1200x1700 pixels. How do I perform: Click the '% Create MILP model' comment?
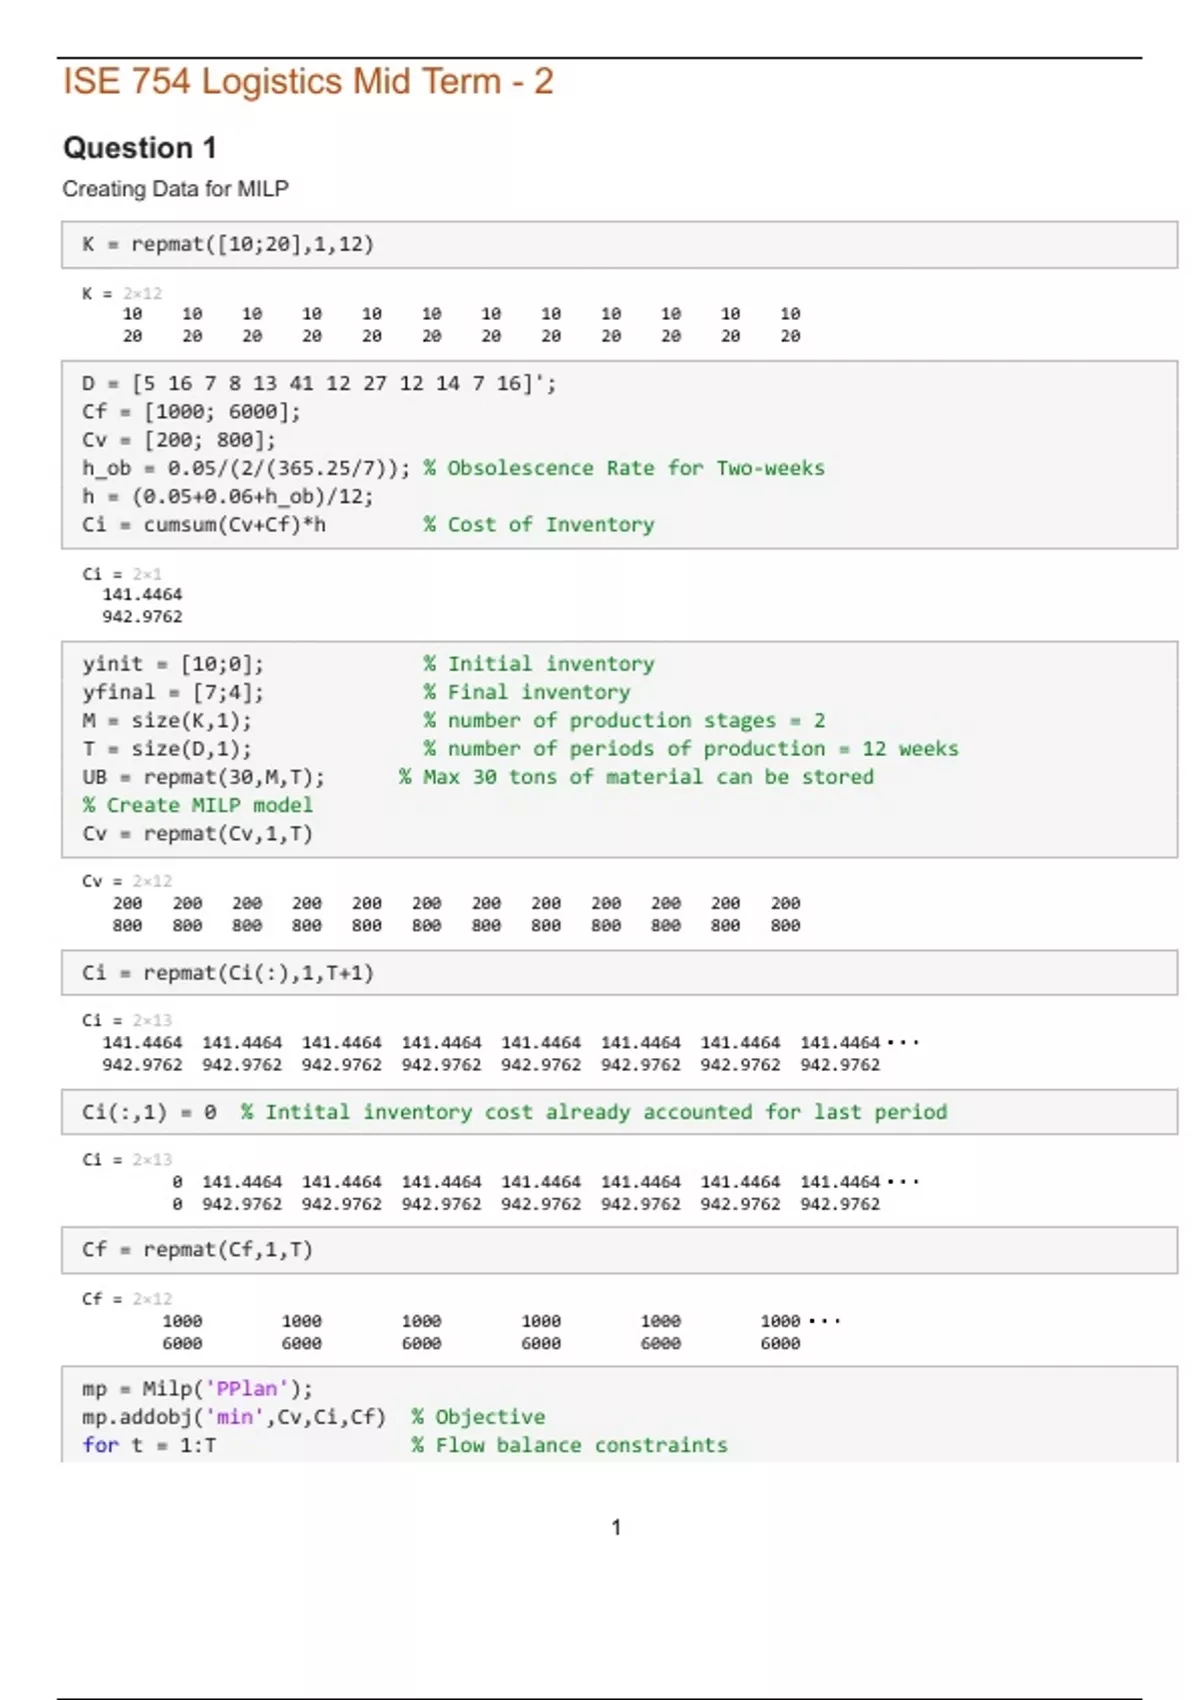pos(197,805)
